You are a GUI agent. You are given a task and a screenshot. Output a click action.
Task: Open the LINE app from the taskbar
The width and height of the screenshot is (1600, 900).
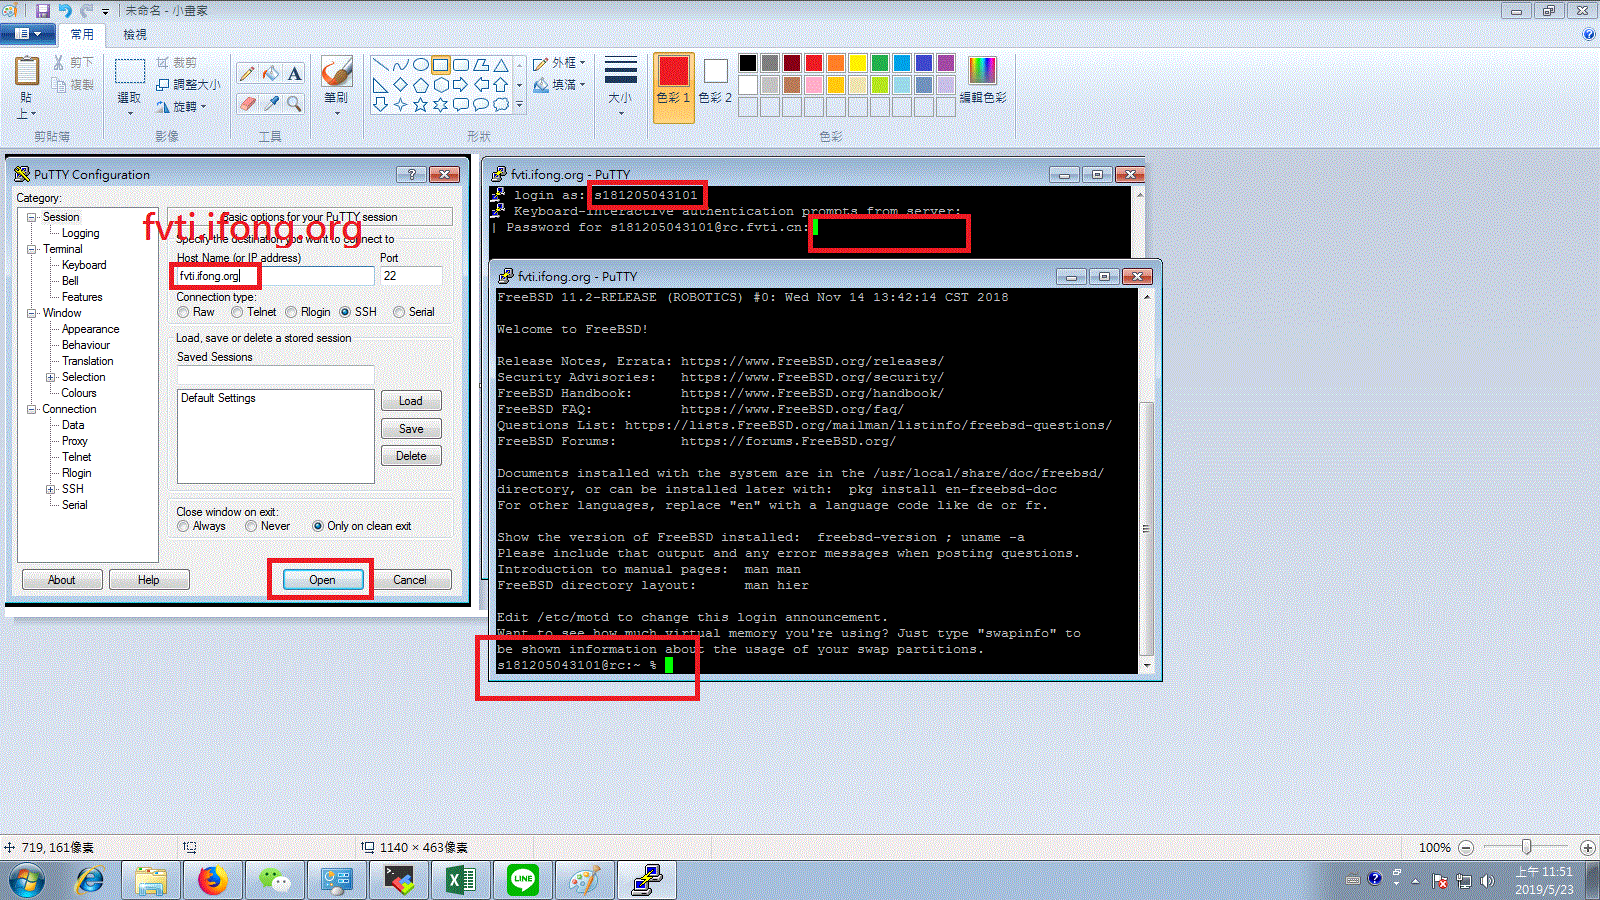click(522, 880)
